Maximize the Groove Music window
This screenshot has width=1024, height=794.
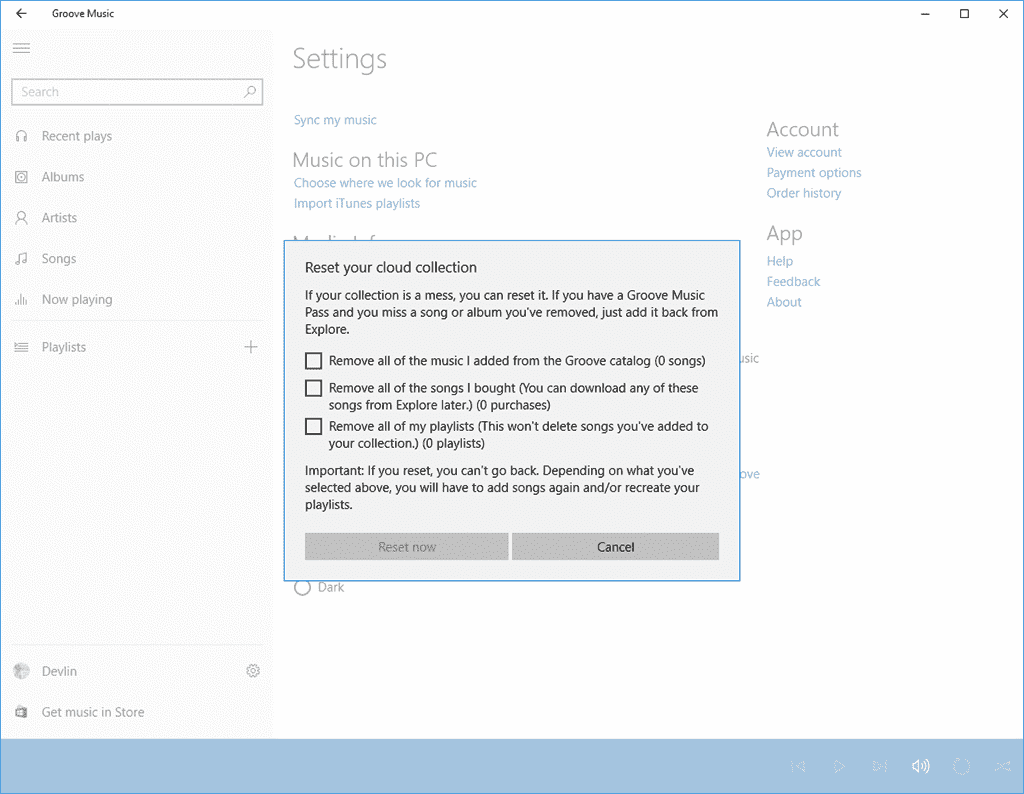coord(964,14)
